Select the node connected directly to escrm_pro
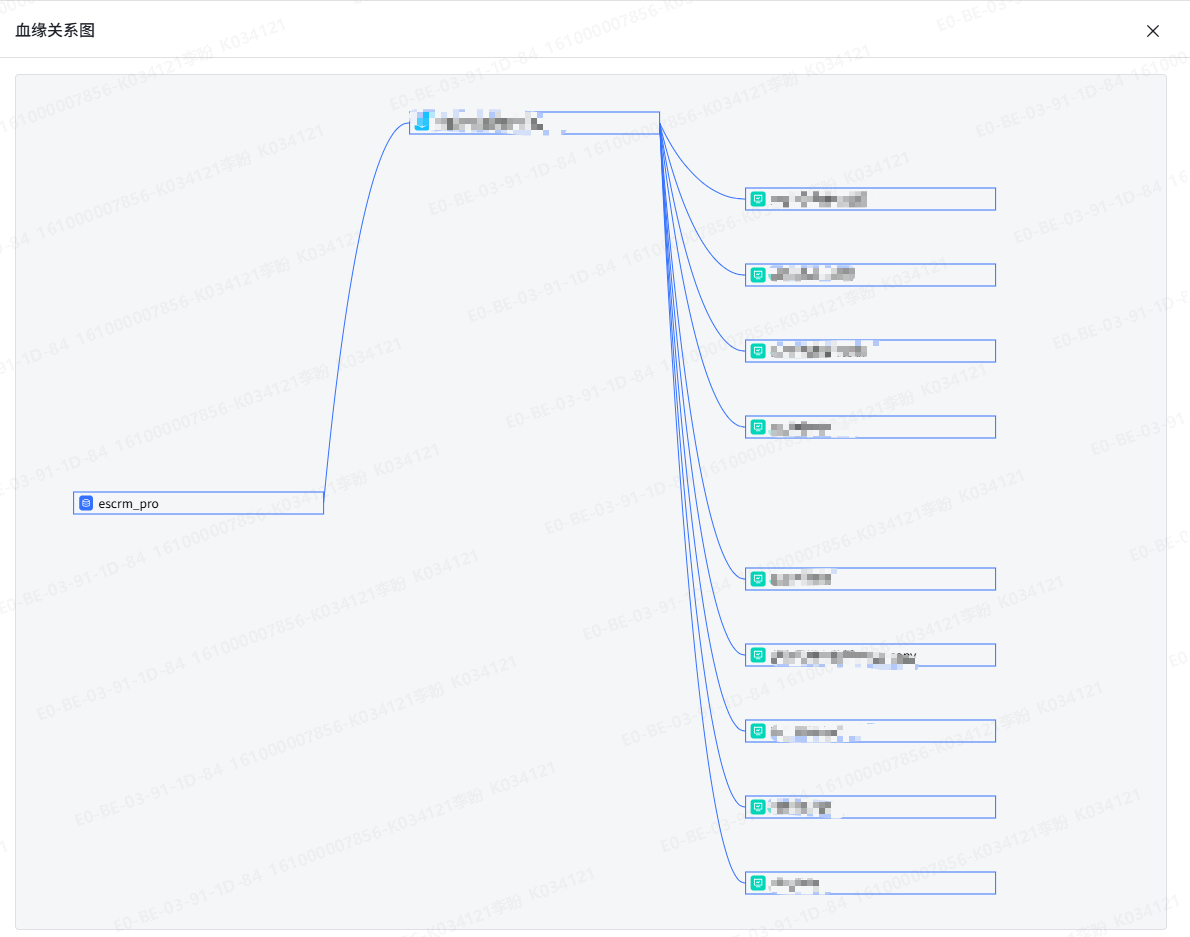This screenshot has width=1190, height=937. point(534,123)
